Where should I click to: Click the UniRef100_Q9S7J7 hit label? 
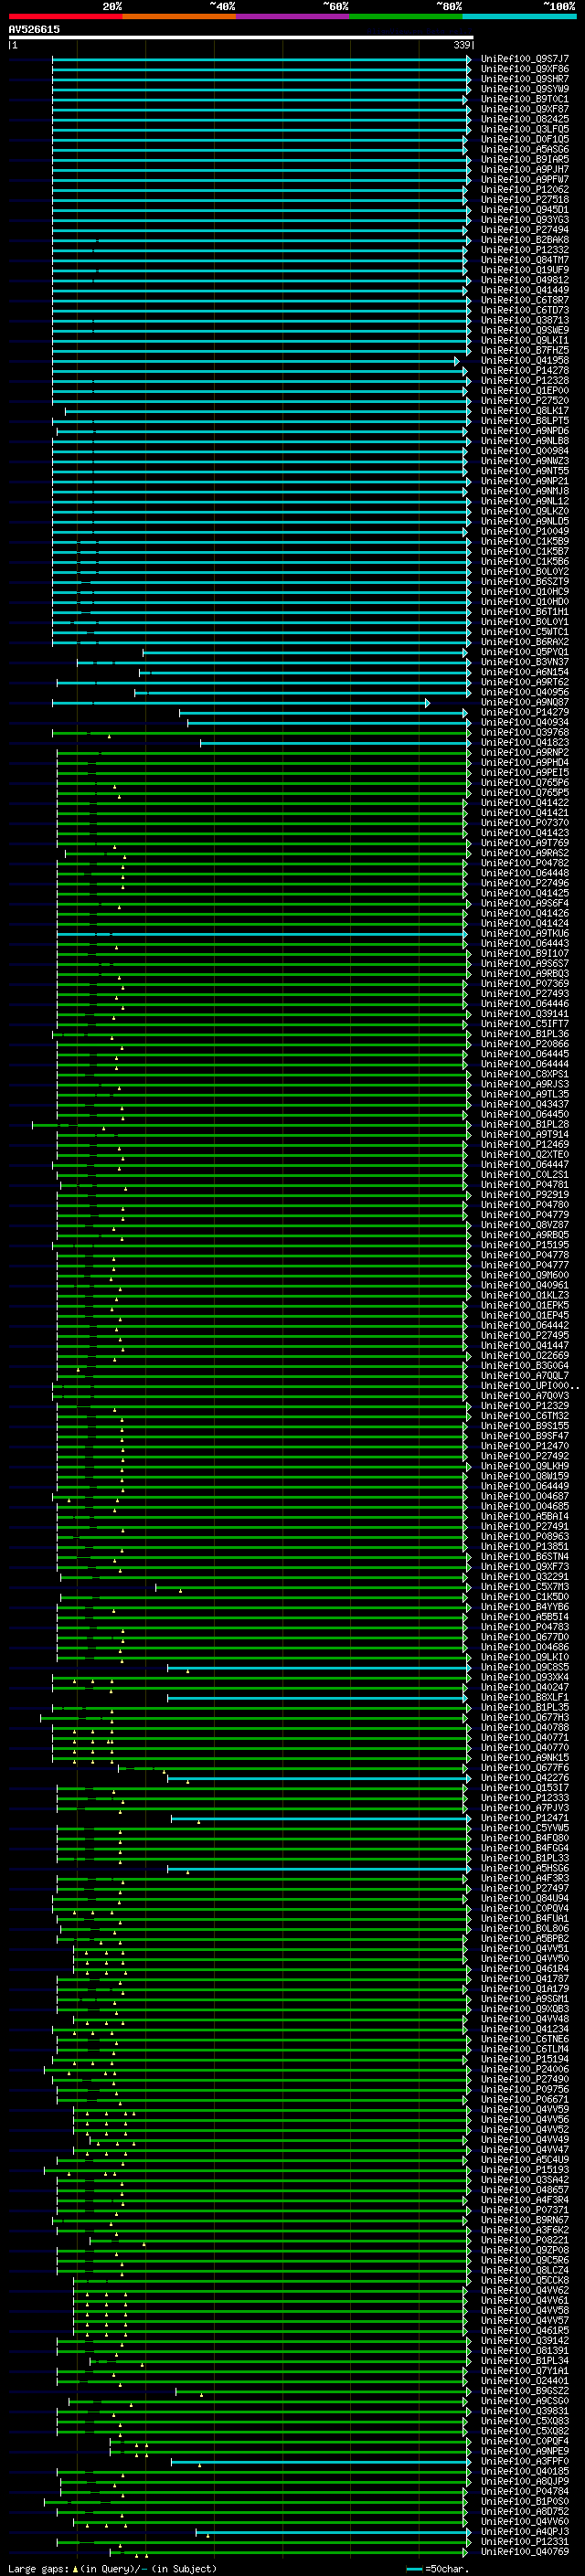[525, 59]
